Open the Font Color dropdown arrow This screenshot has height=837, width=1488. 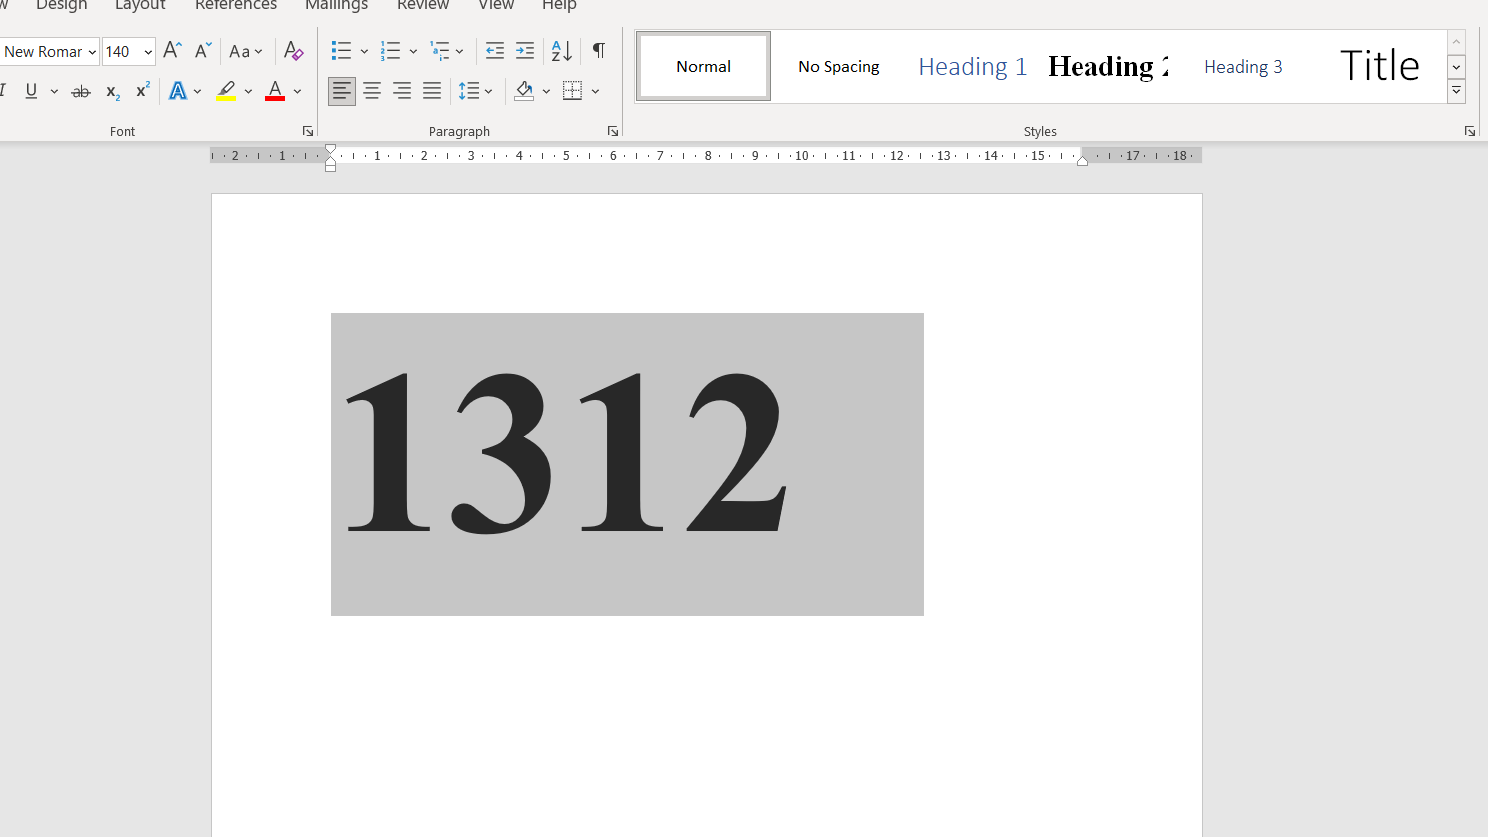tap(297, 91)
